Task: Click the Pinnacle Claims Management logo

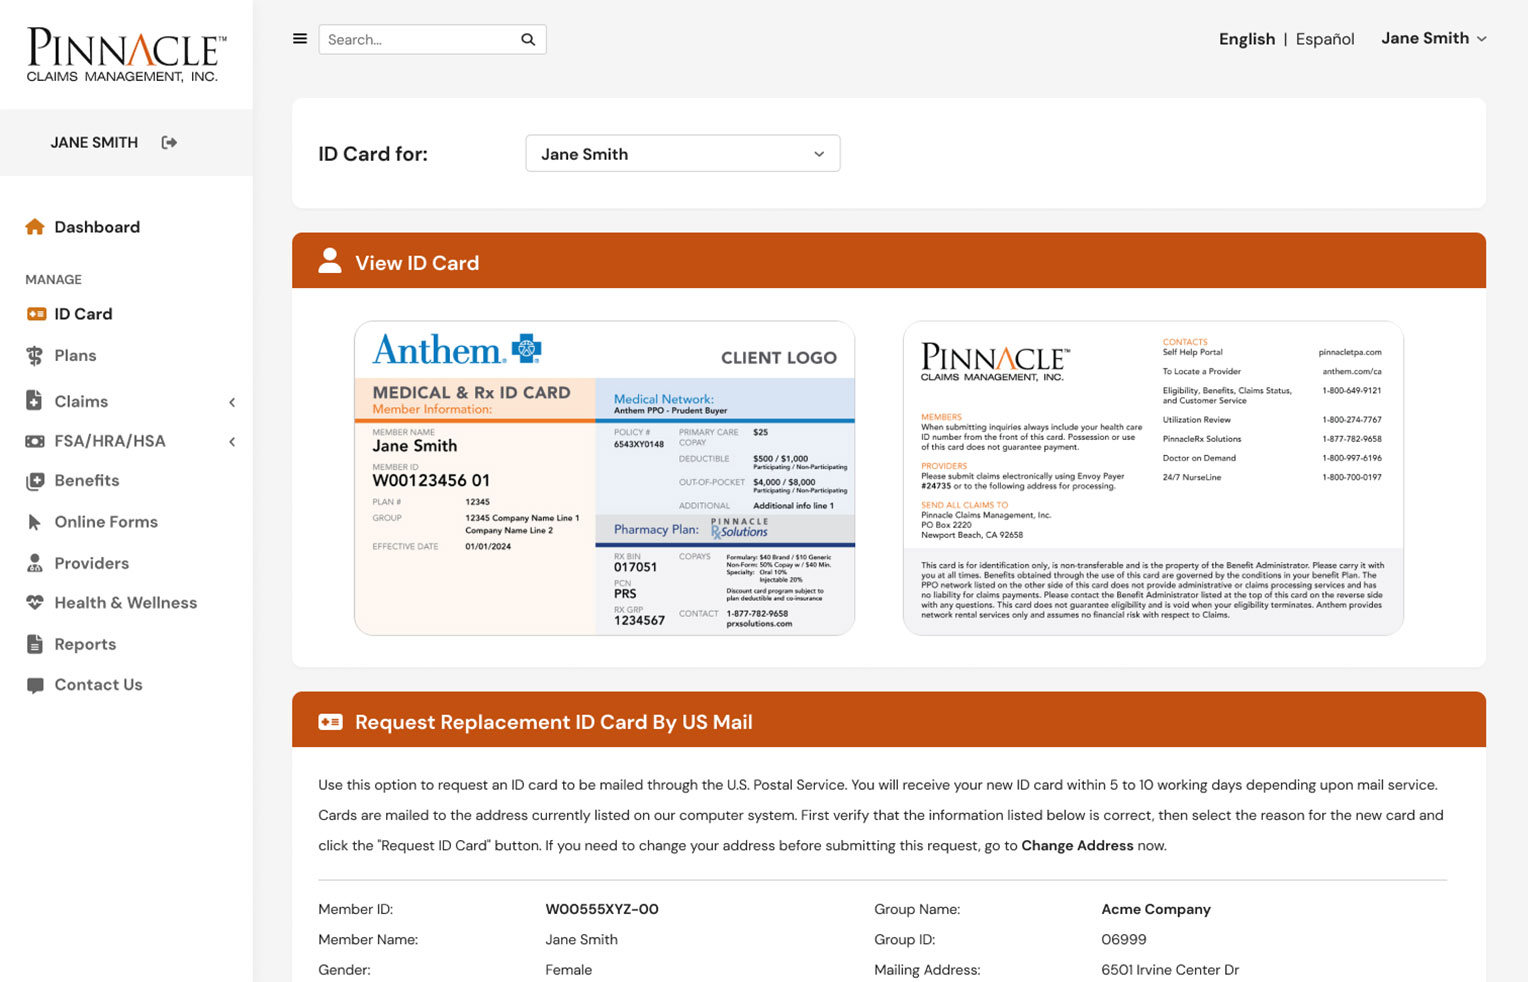Action: (126, 55)
